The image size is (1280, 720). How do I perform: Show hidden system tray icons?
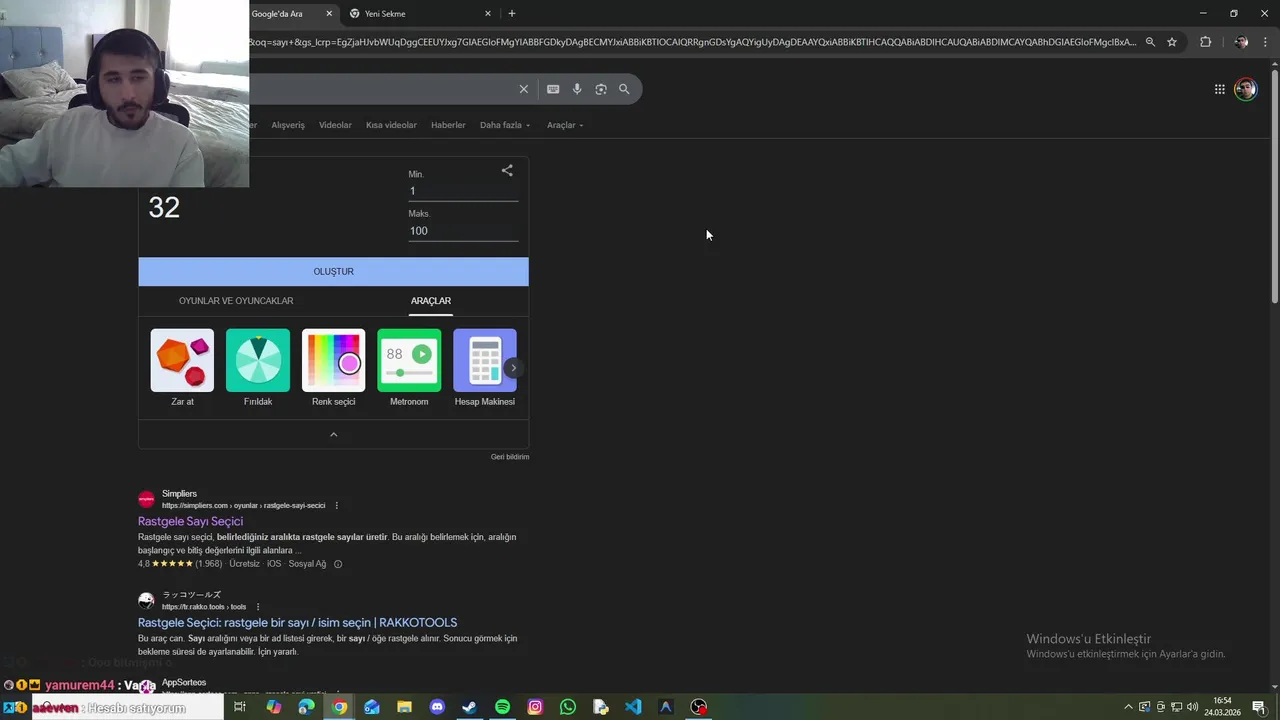[1129, 707]
